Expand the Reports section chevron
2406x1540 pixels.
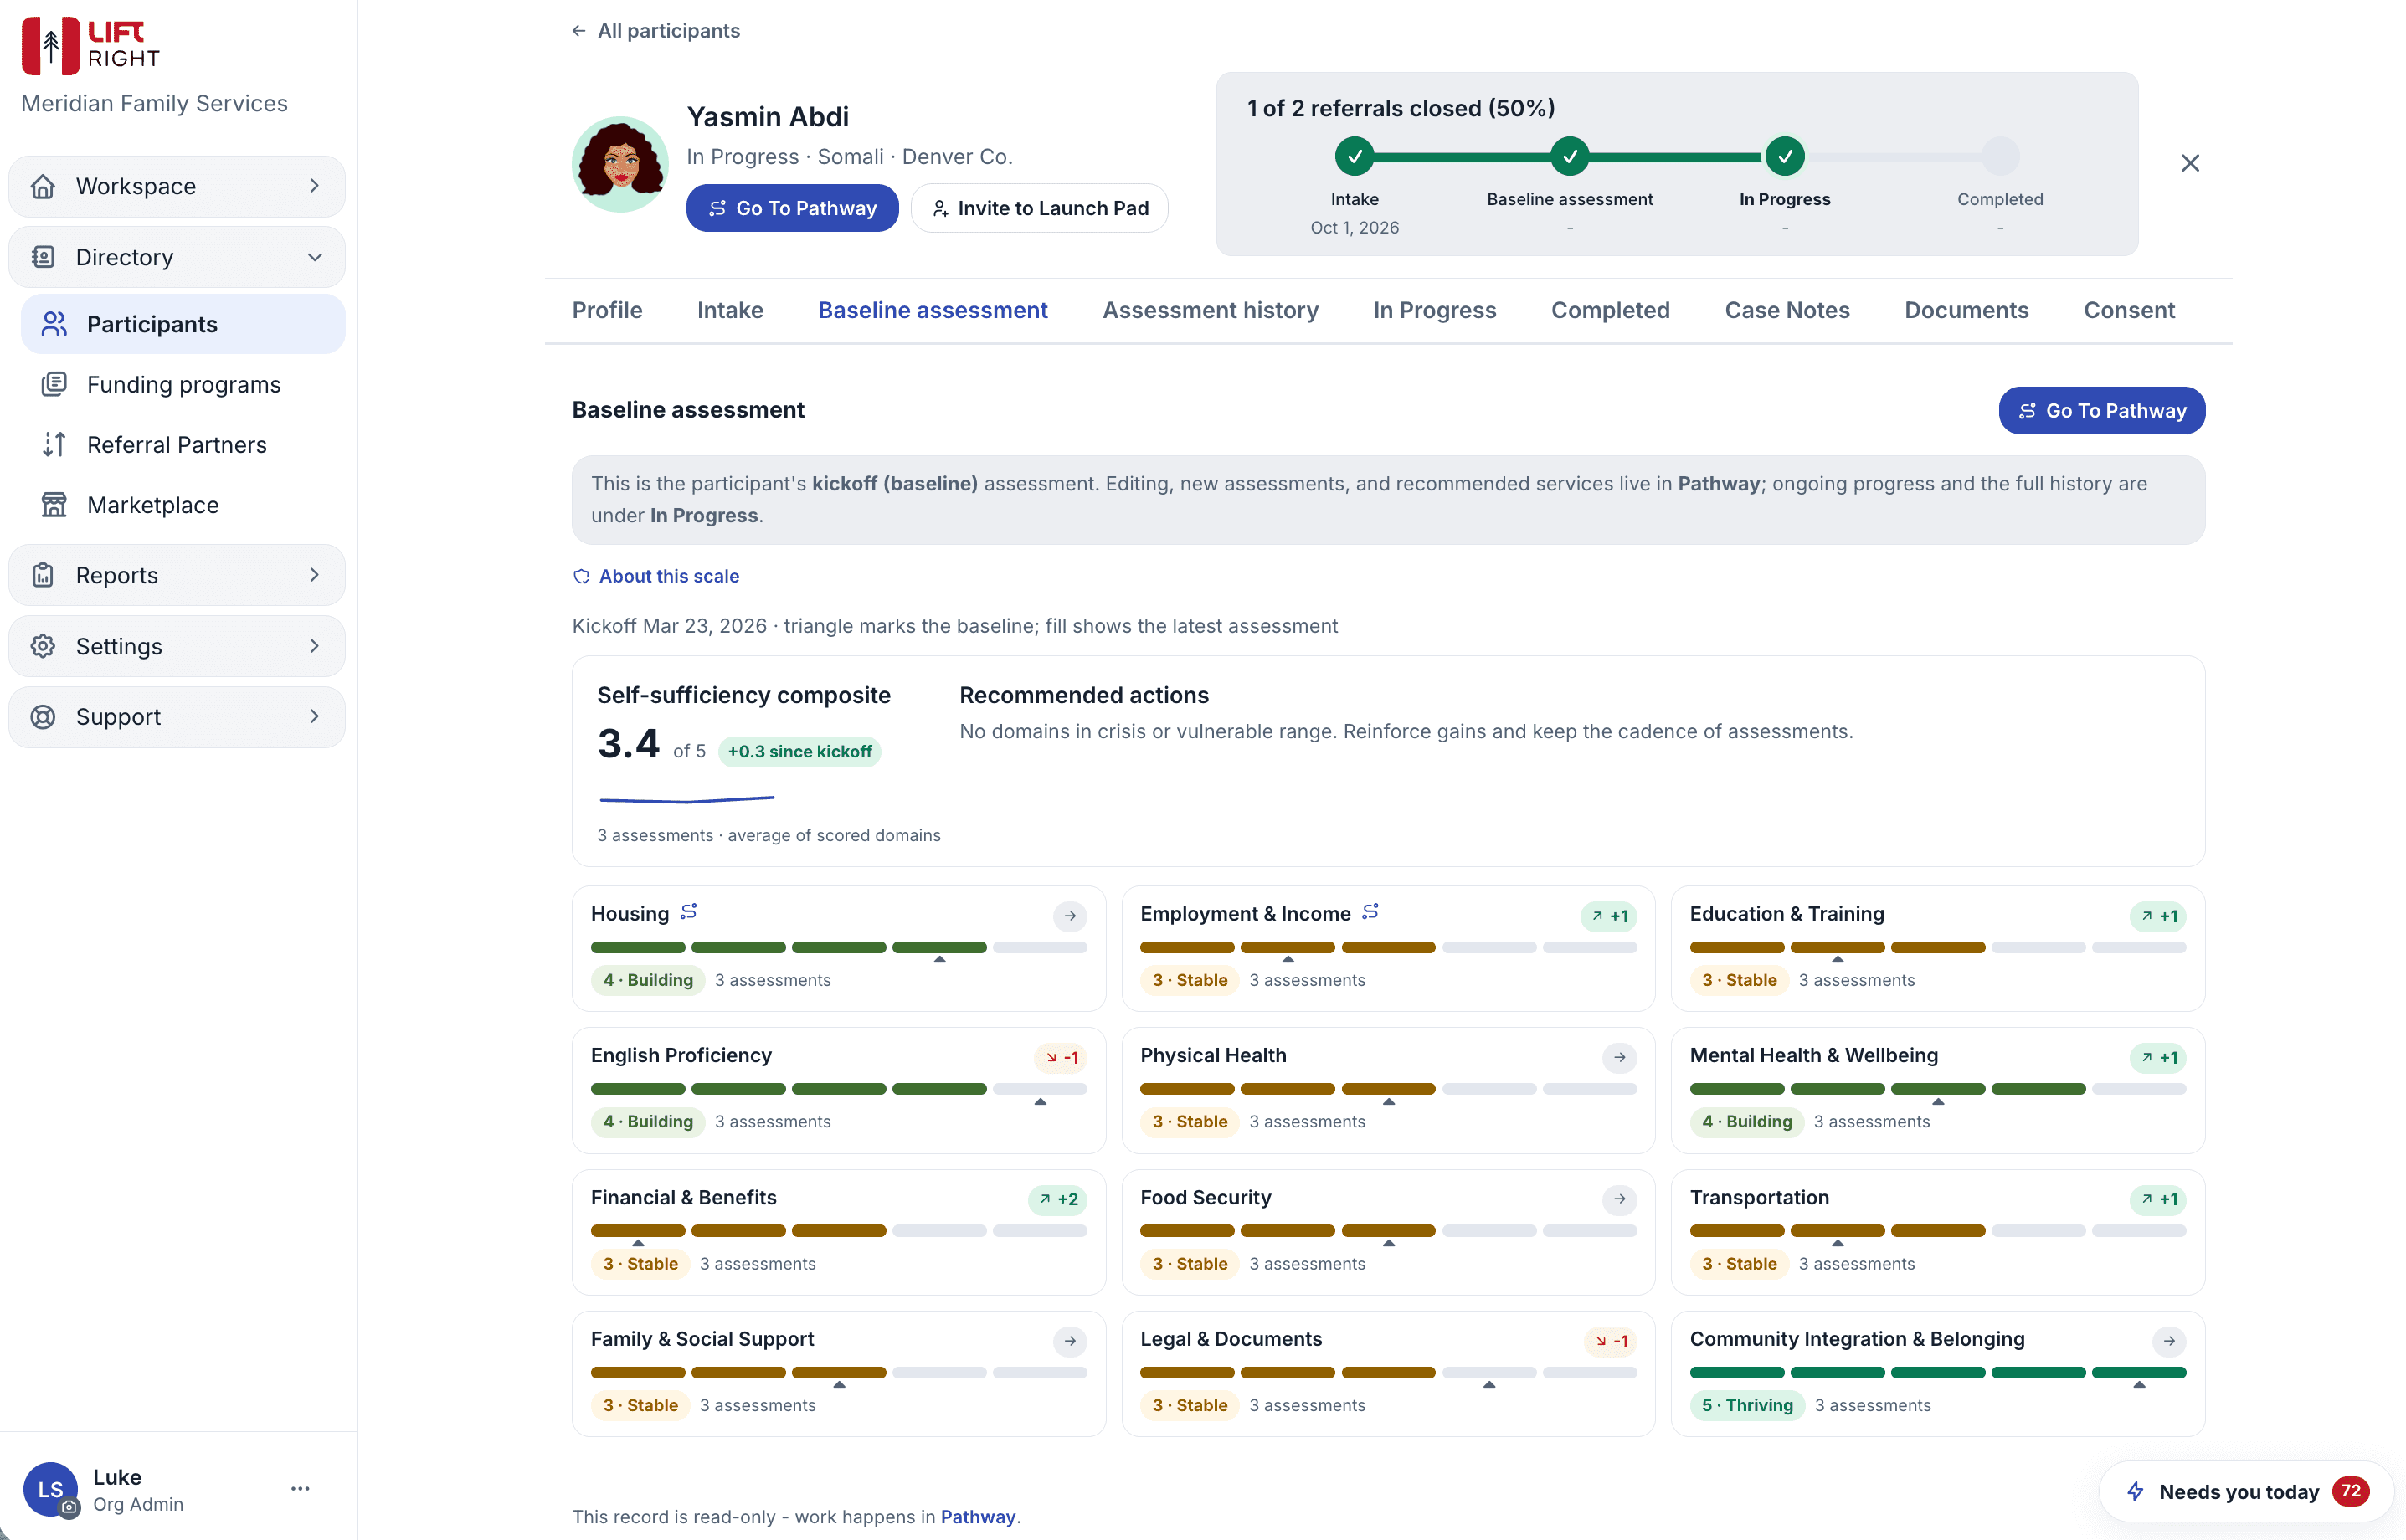(x=314, y=575)
